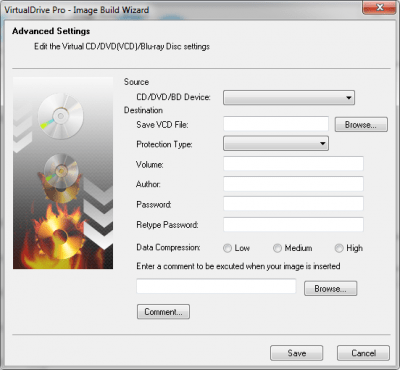Click the middle half-burning disc graphic

coord(61,177)
